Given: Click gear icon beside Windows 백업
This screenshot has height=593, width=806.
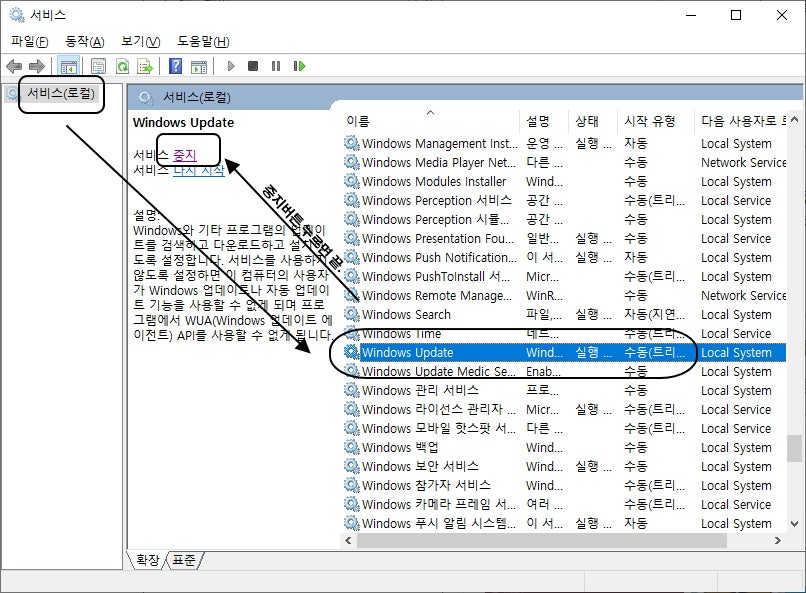Looking at the screenshot, I should pyautogui.click(x=352, y=447).
